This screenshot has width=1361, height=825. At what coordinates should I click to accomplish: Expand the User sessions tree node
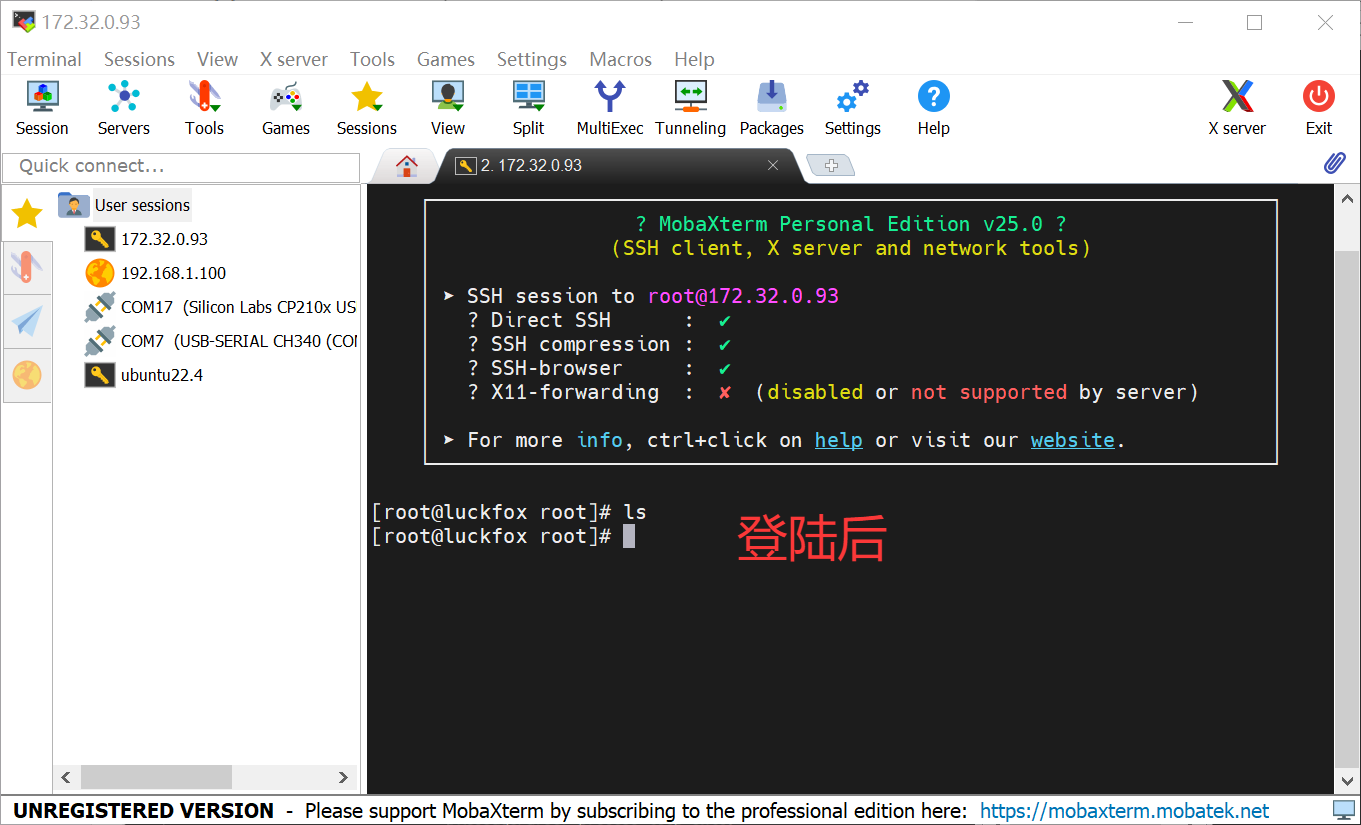pyautogui.click(x=142, y=205)
